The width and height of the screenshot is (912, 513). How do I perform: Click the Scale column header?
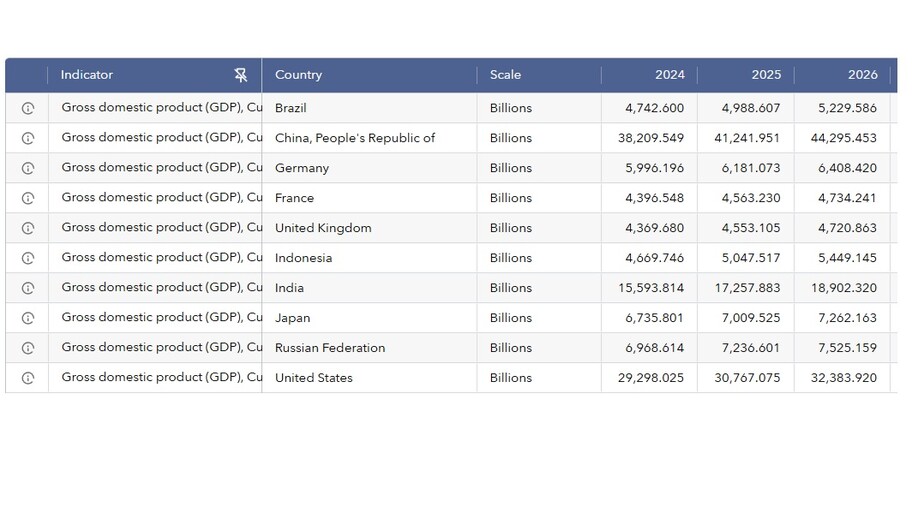point(505,75)
